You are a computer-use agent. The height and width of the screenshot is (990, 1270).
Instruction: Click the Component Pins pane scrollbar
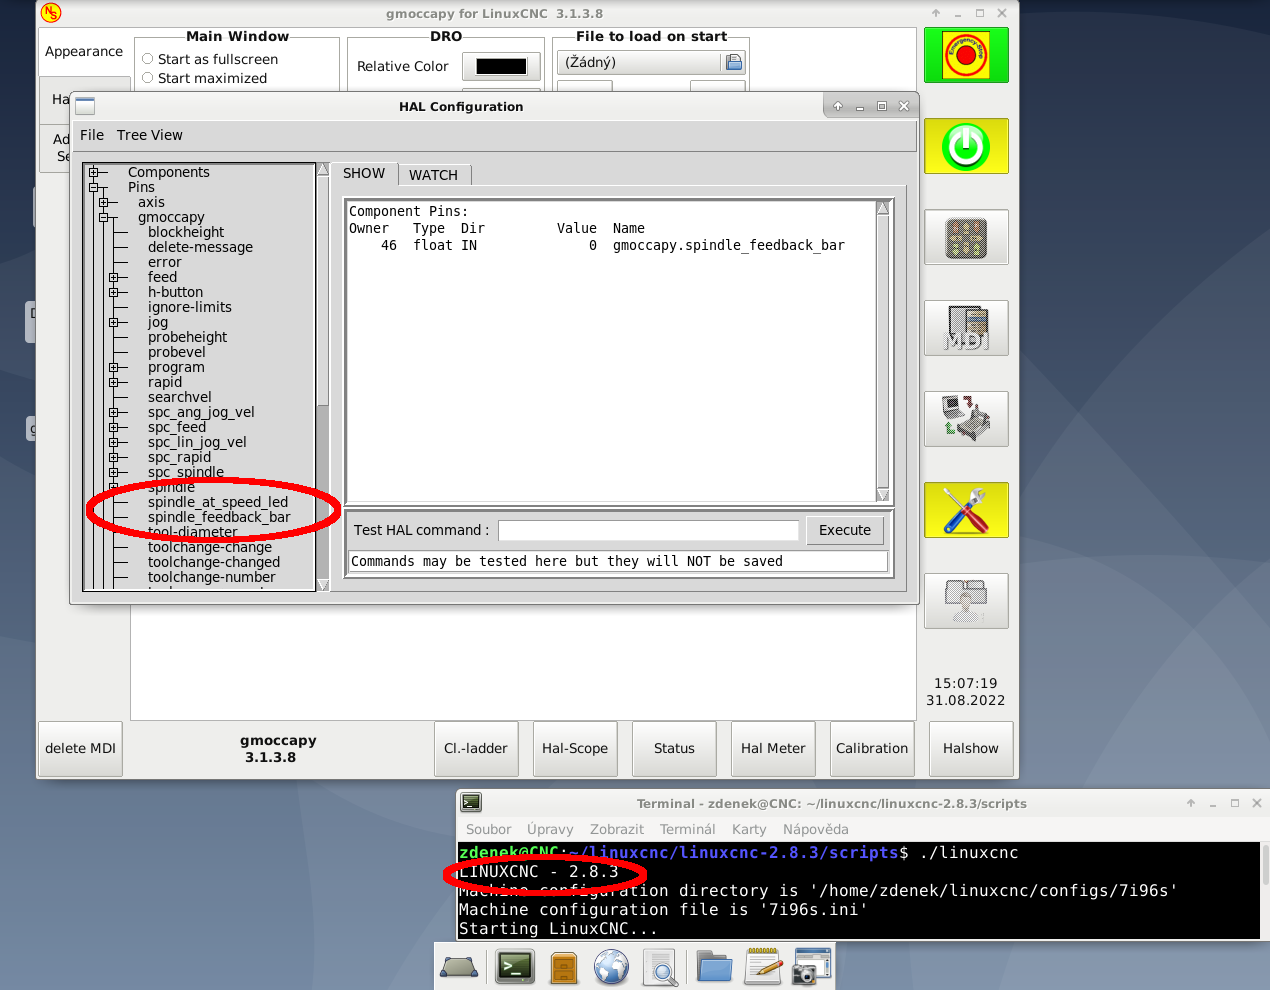pyautogui.click(x=882, y=351)
